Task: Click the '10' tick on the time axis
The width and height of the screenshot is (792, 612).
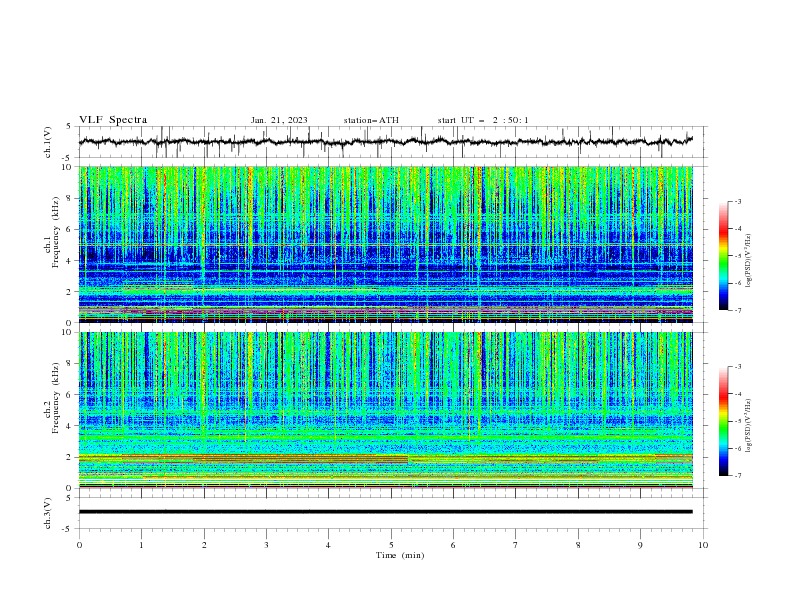Action: click(703, 545)
